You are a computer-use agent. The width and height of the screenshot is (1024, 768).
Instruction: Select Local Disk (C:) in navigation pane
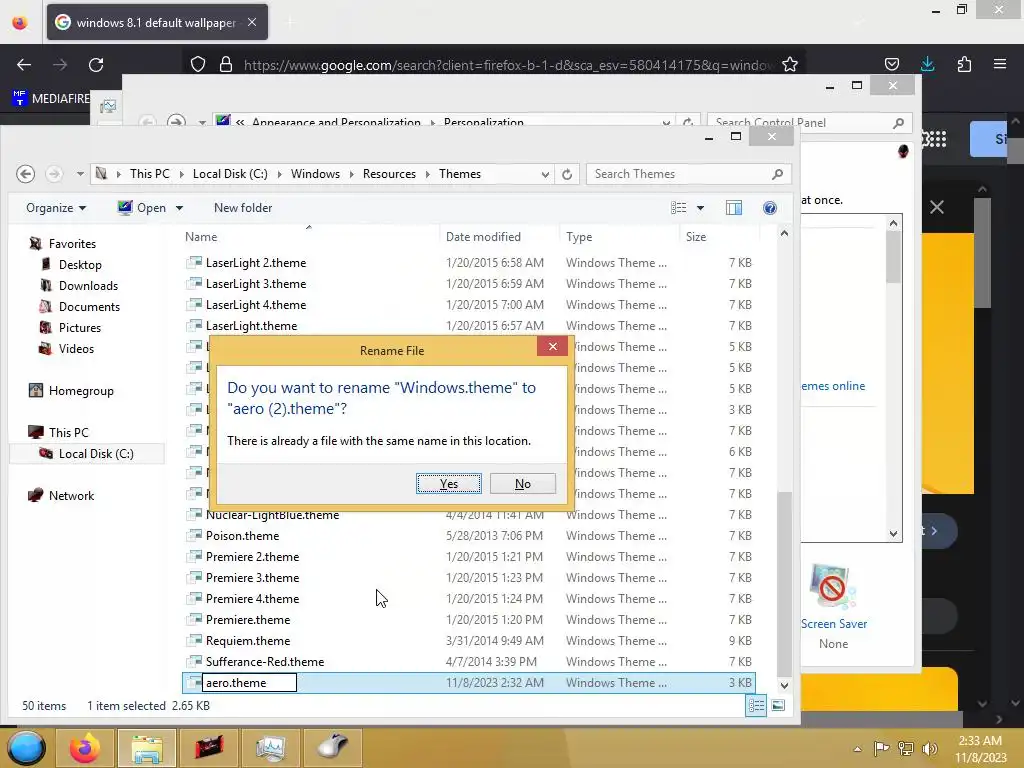[96, 453]
